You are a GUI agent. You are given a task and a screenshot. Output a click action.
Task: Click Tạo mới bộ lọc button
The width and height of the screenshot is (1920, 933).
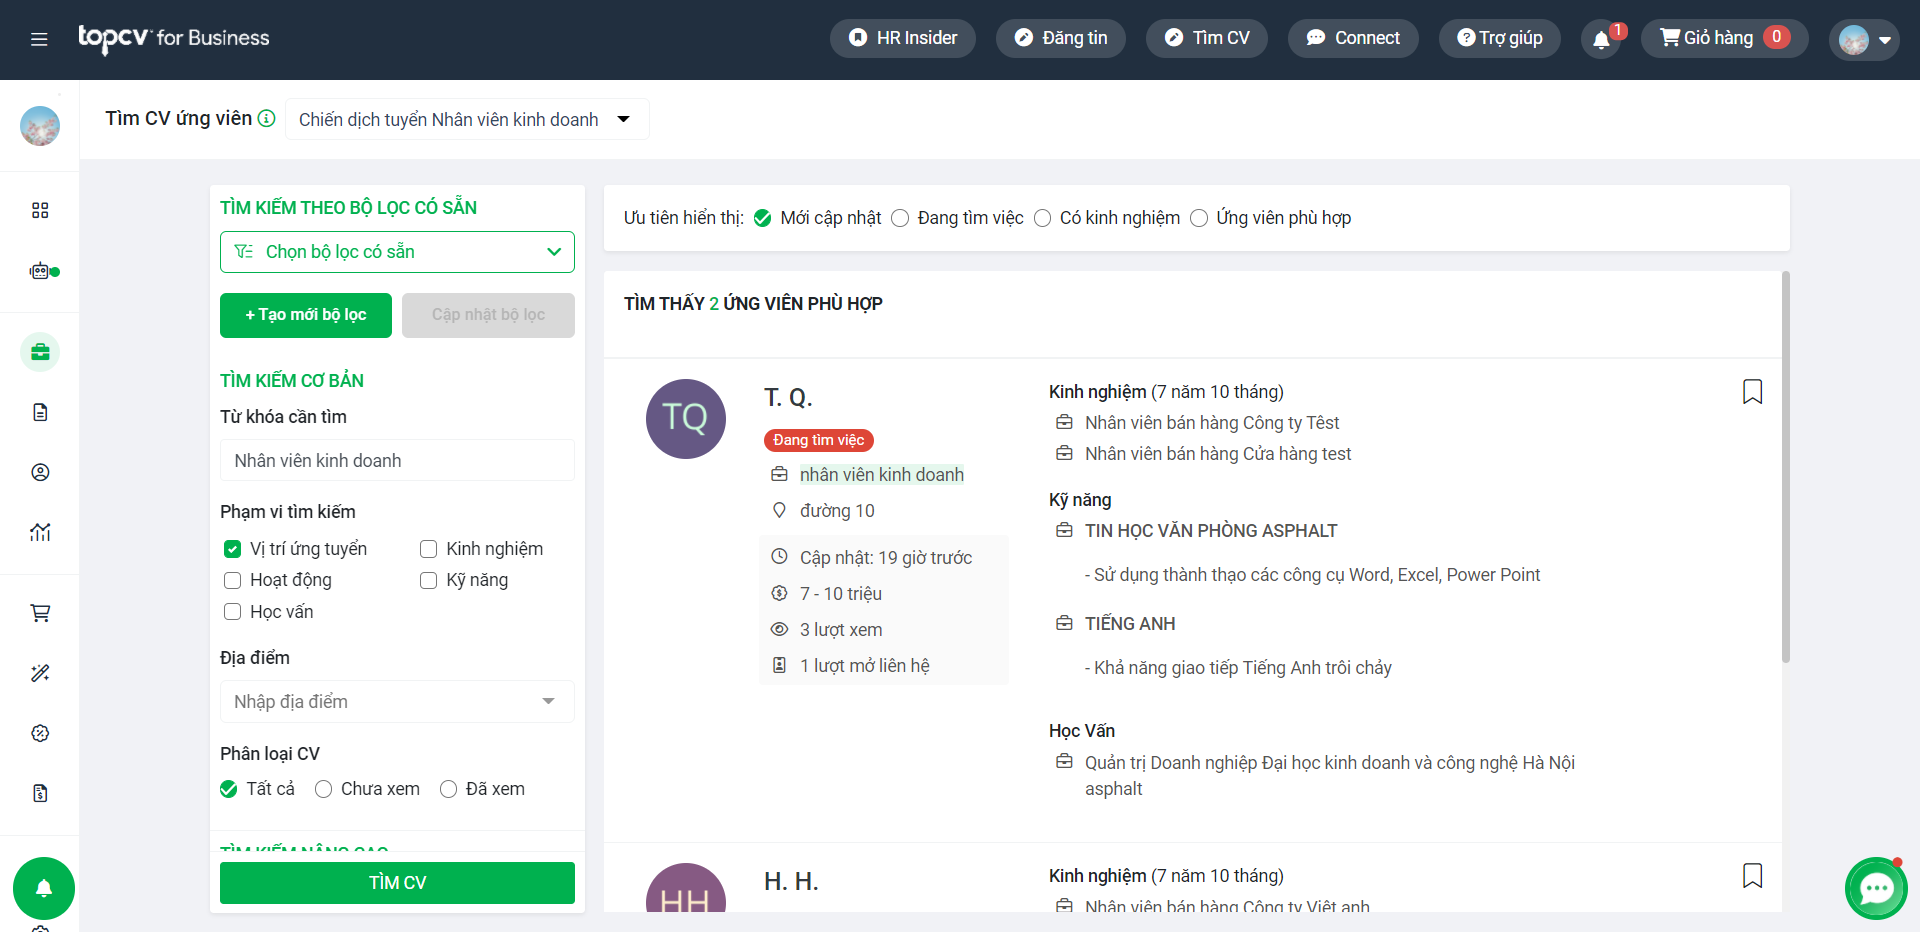pyautogui.click(x=306, y=315)
